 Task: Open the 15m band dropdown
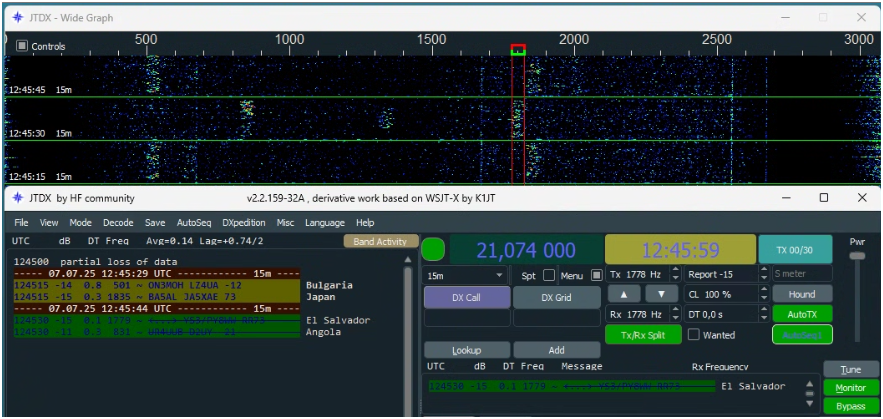466,275
